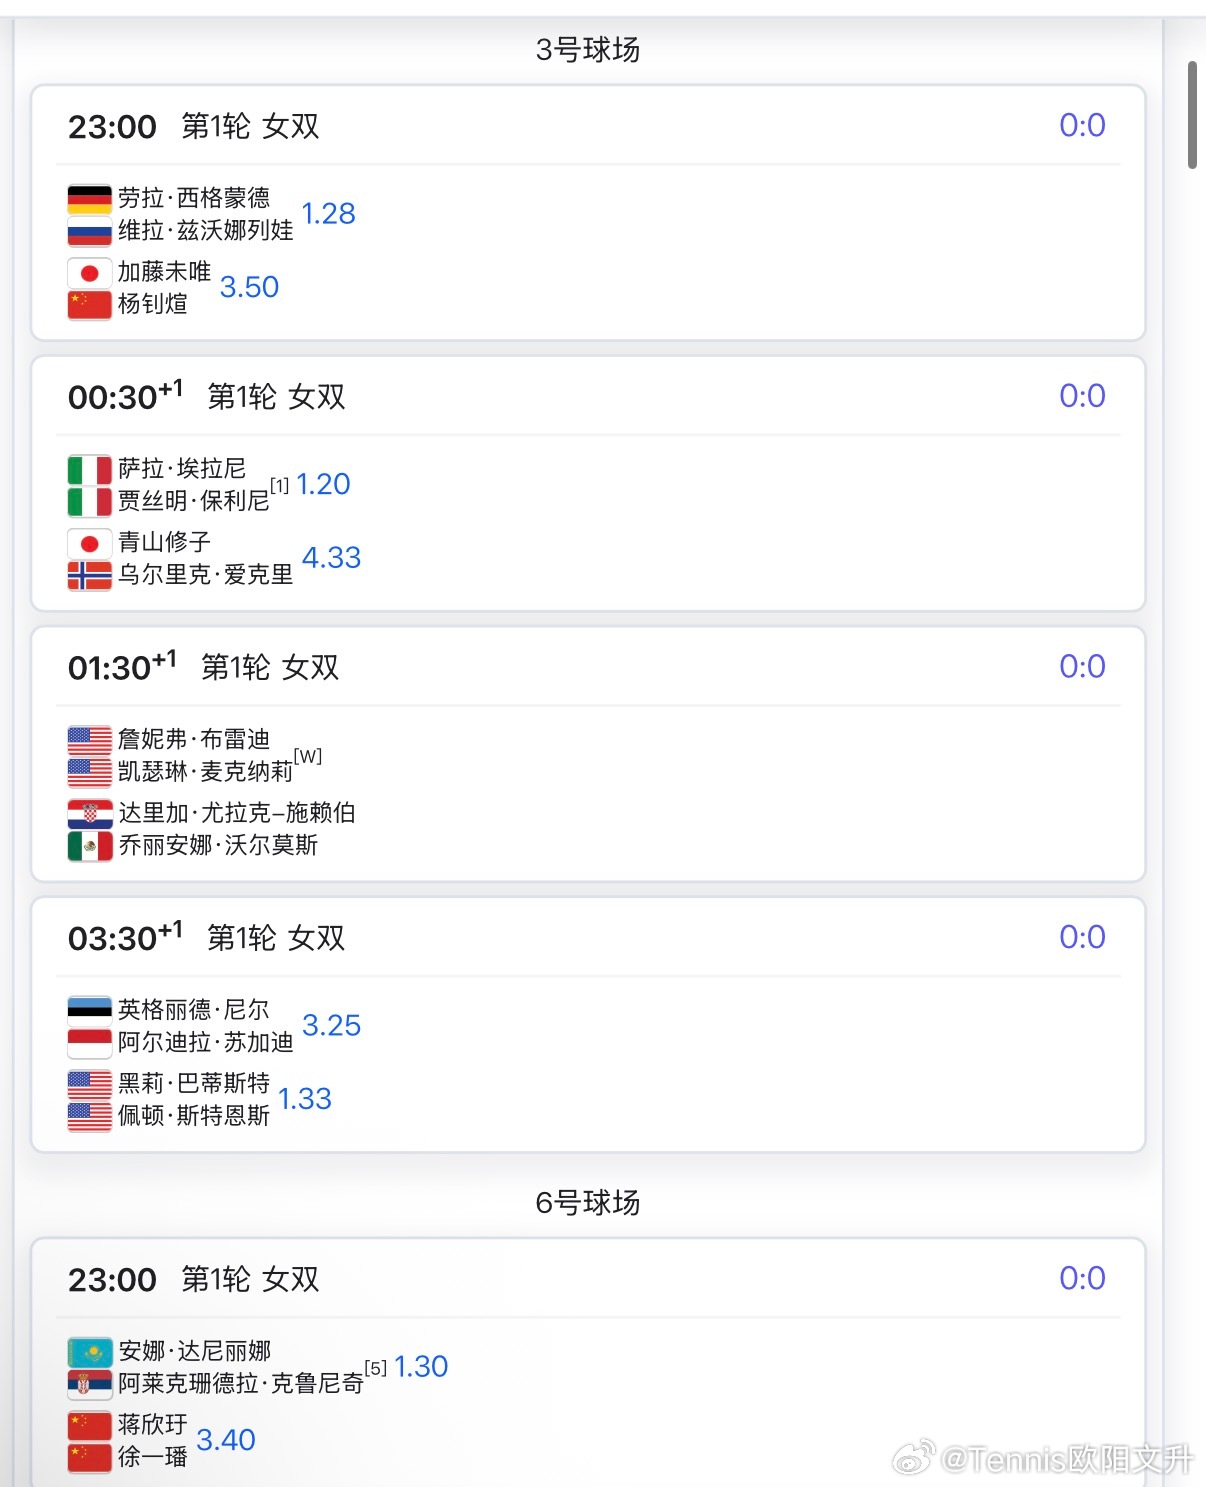1206x1487 pixels.
Task: Select odds 4.33 for 青山修子 pair
Action: tap(331, 558)
